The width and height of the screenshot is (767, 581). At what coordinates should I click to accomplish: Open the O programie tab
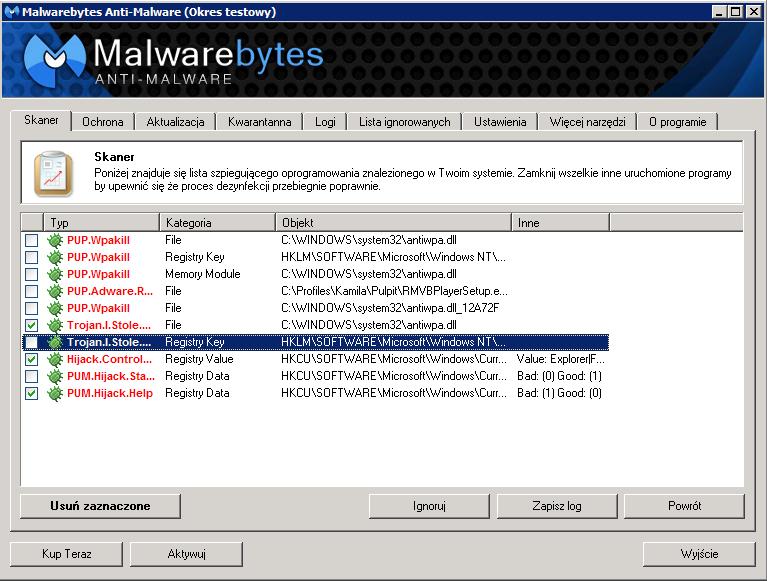(677, 122)
